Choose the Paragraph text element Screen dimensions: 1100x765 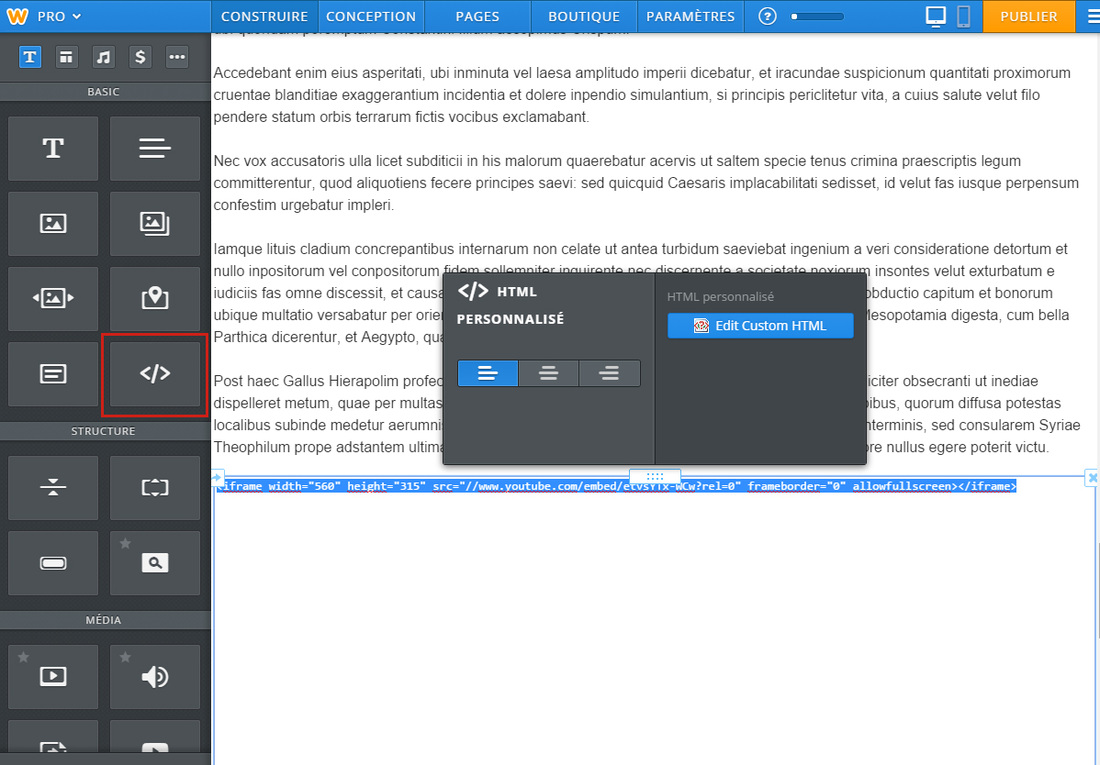pyautogui.click(x=155, y=149)
